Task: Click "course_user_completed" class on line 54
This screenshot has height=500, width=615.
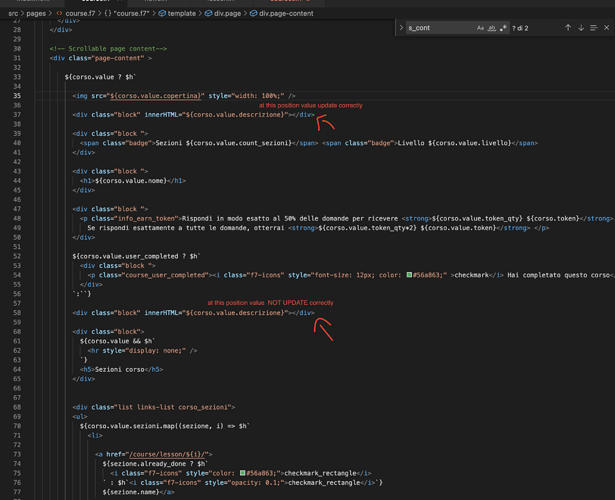Action: [x=166, y=275]
